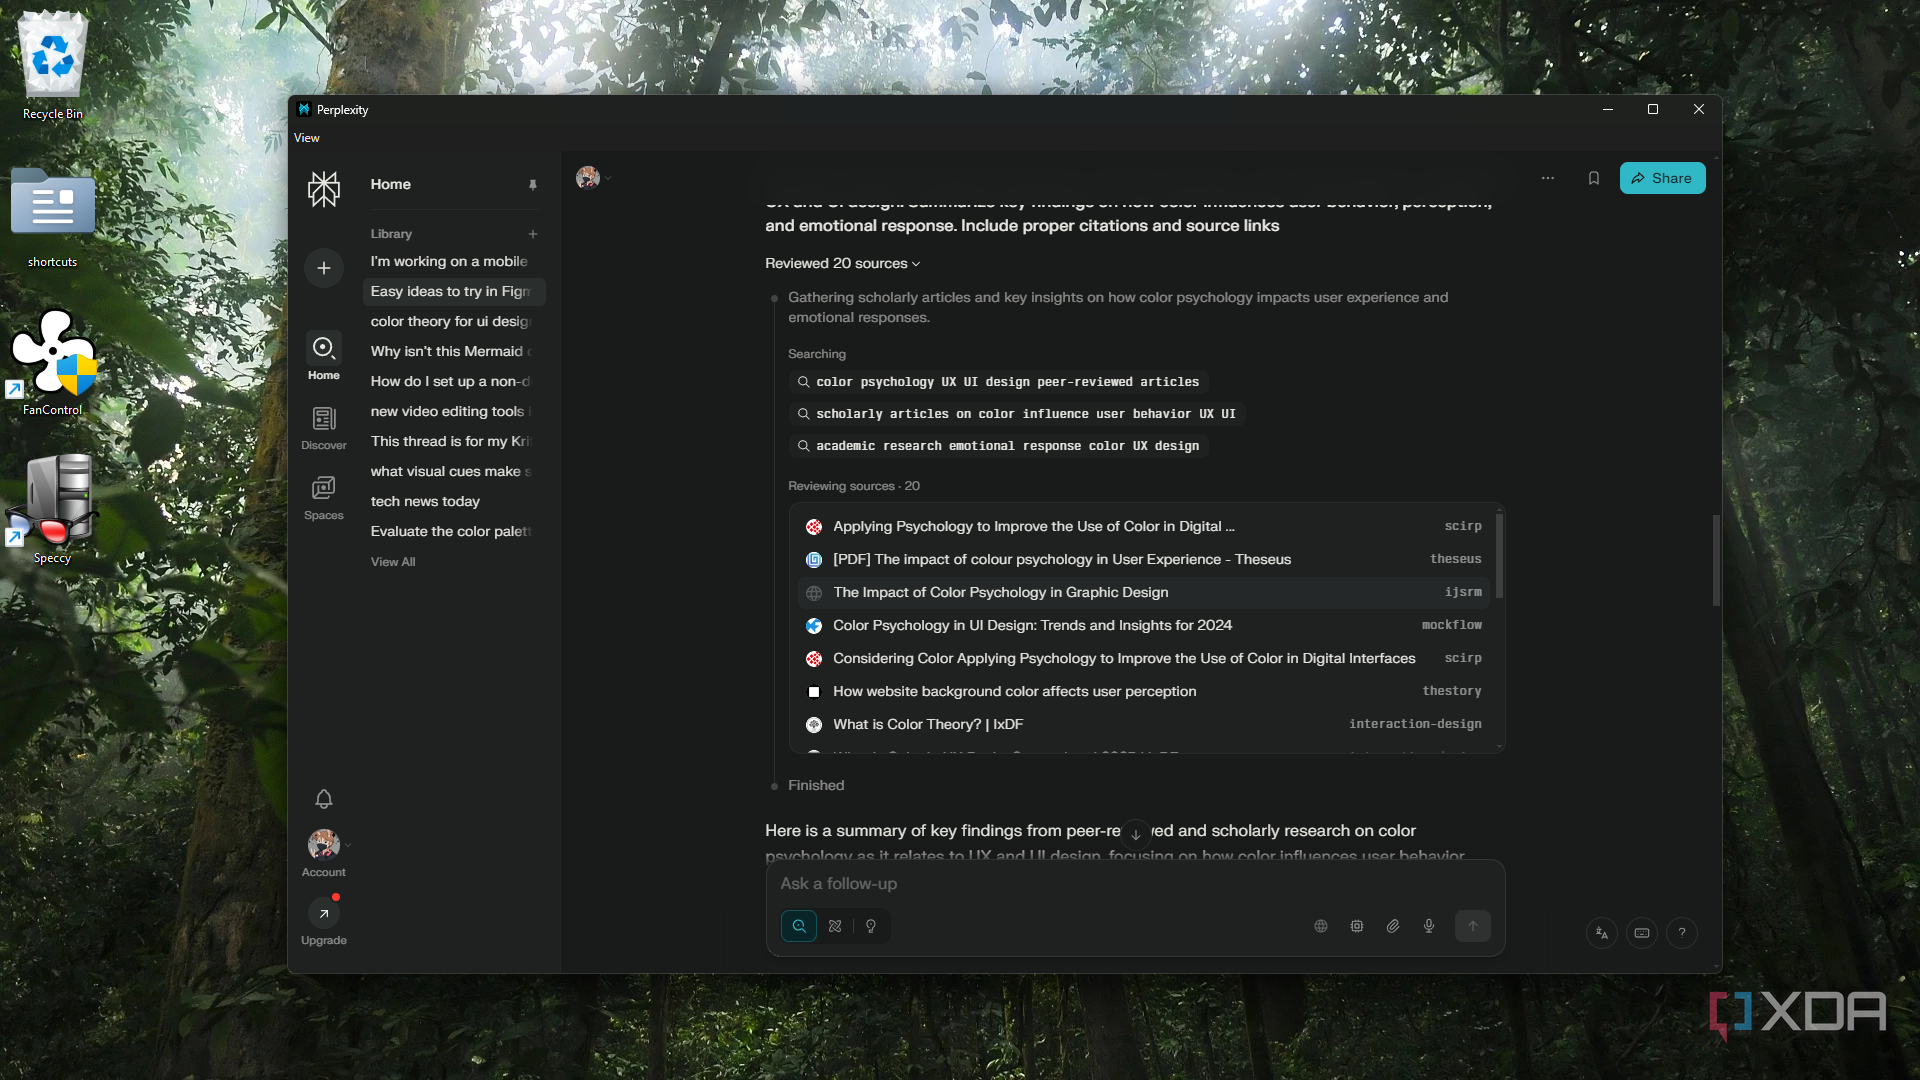The height and width of the screenshot is (1080, 1920).
Task: Click the Upgrade arrow icon
Action: 323,914
